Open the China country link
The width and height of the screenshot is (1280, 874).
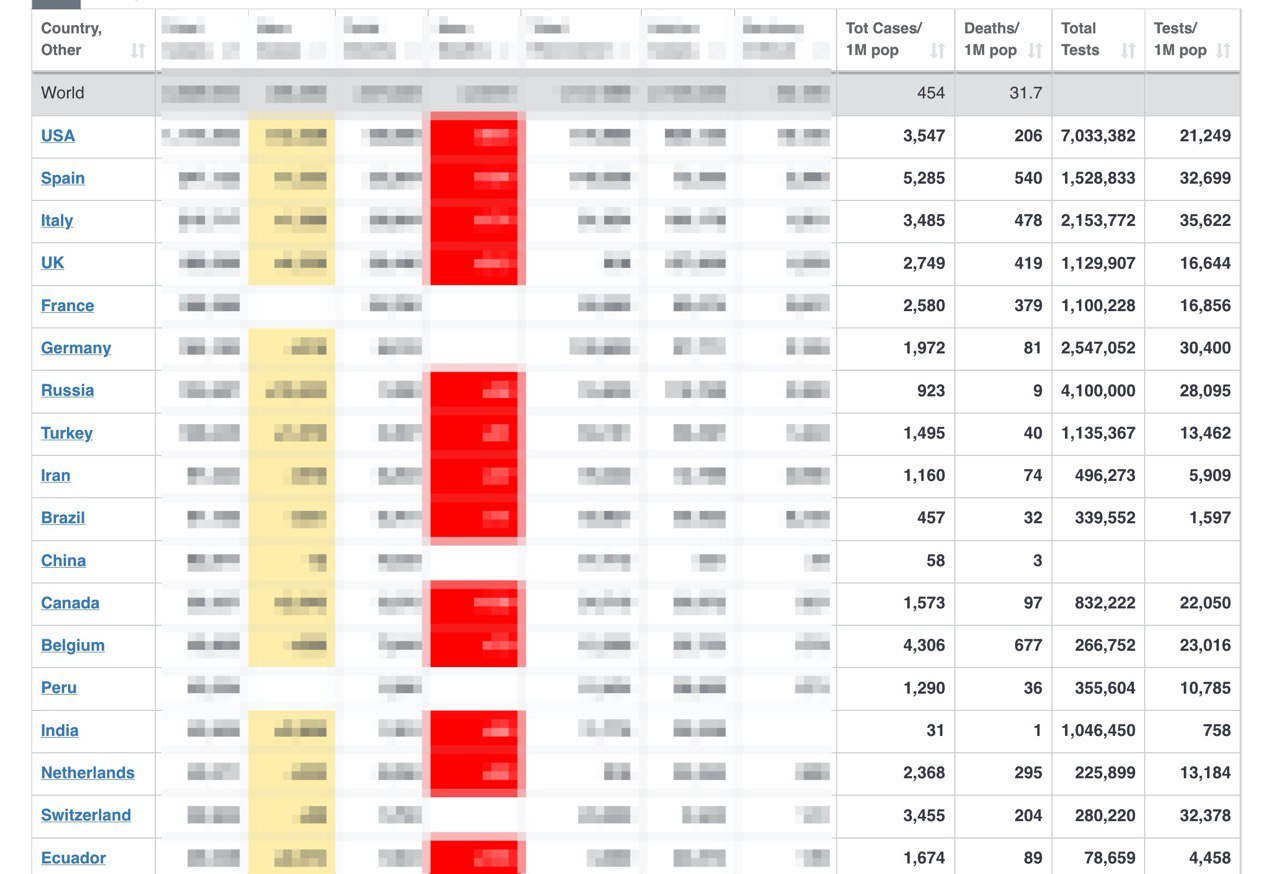tap(63, 561)
